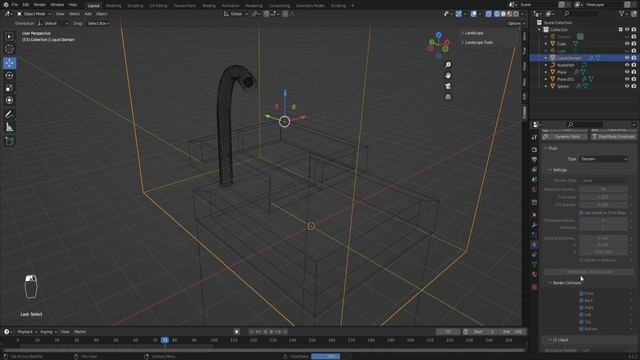Open the Keying popover in timeline
The height and width of the screenshot is (360, 640).
[48, 332]
